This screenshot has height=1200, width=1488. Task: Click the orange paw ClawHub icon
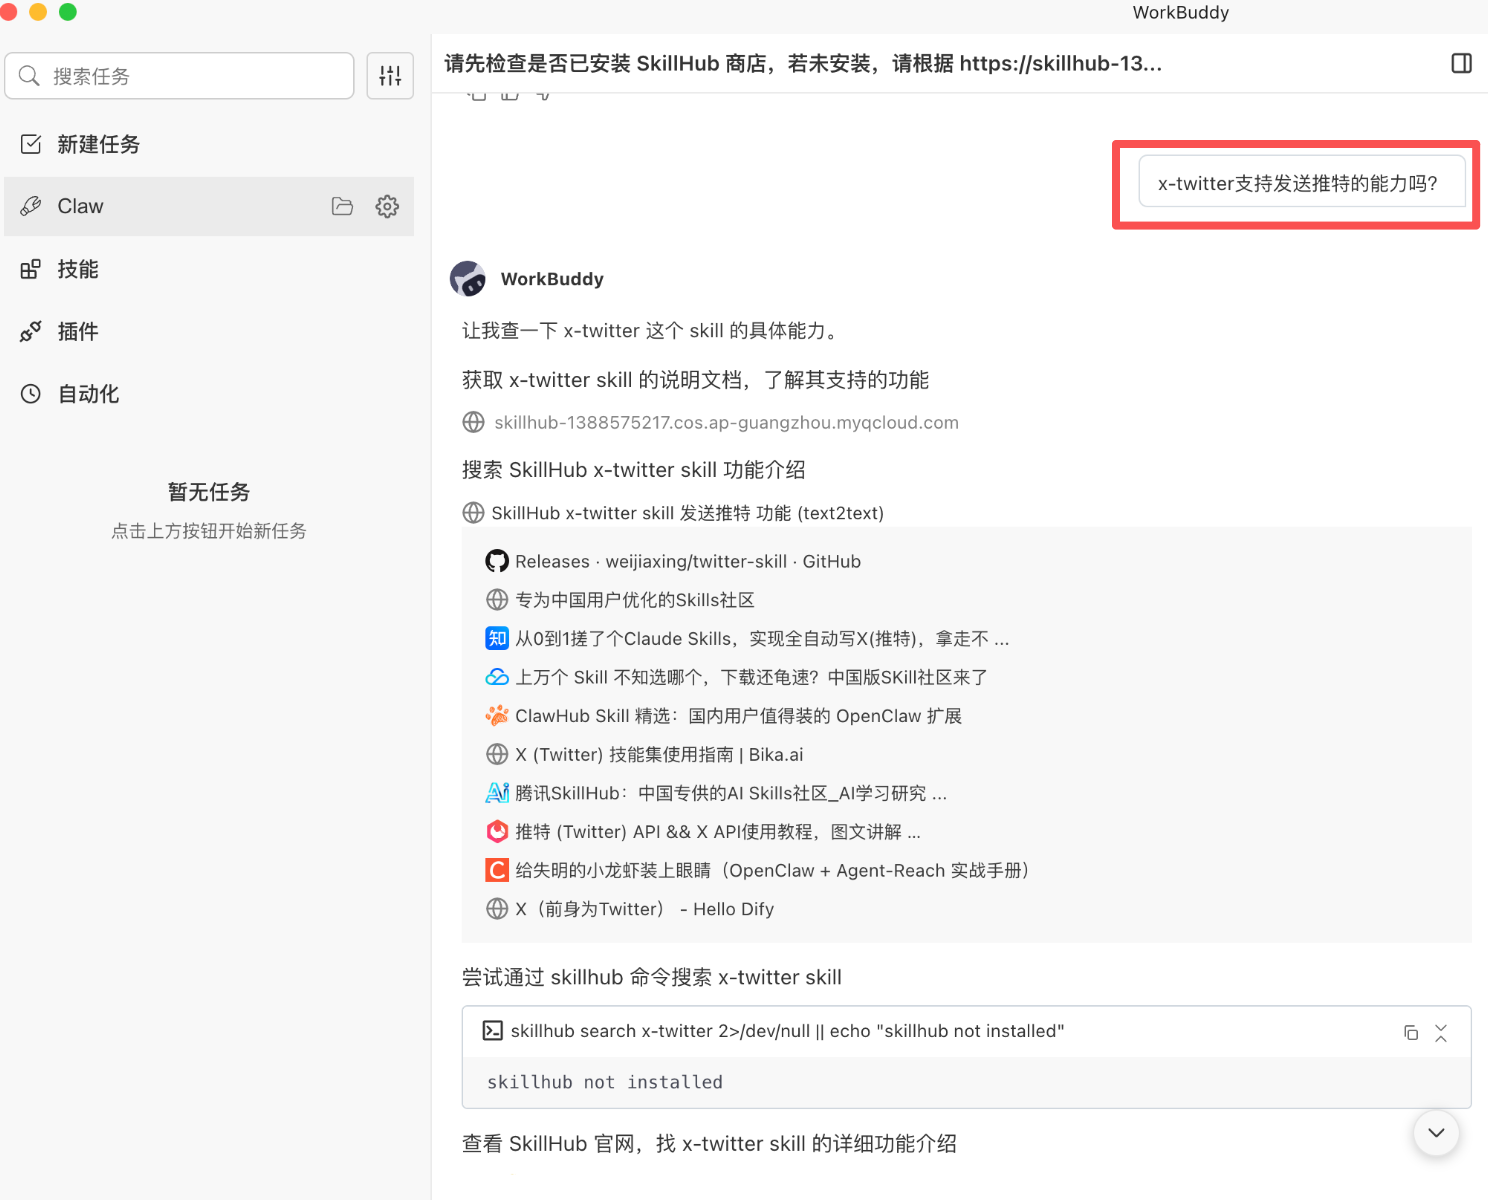click(497, 716)
